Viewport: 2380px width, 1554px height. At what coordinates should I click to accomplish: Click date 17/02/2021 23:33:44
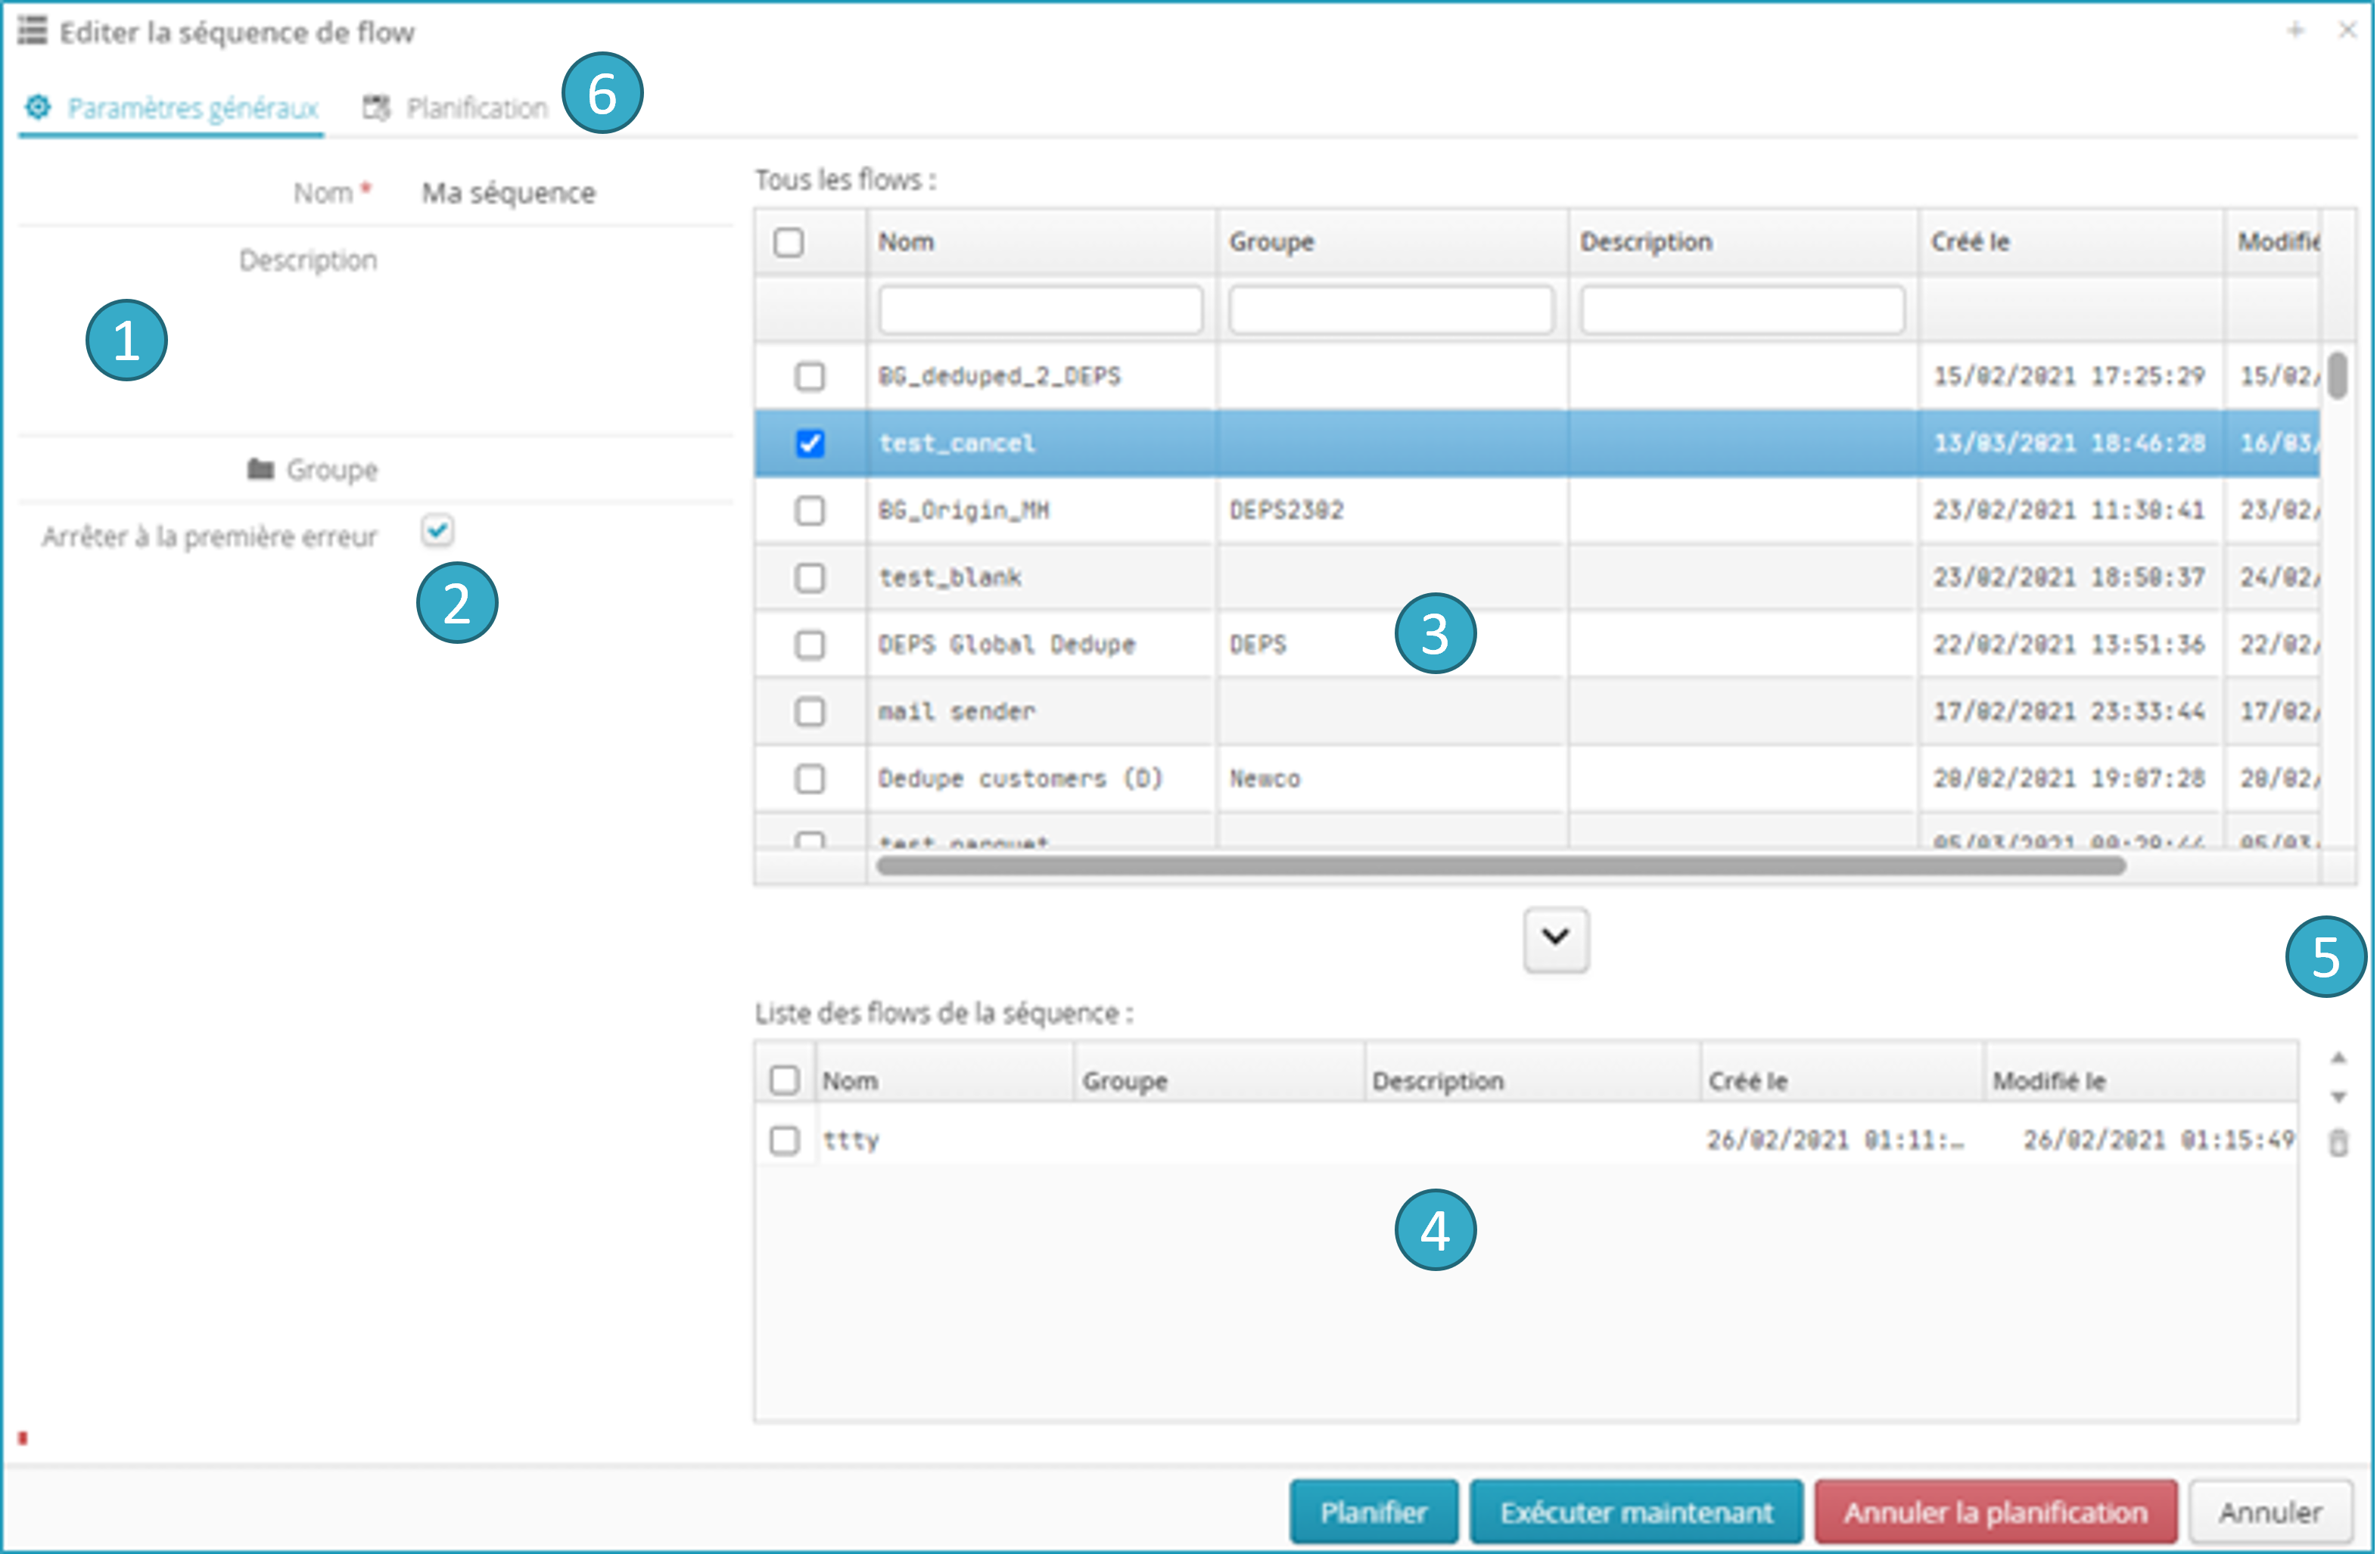tap(2068, 711)
